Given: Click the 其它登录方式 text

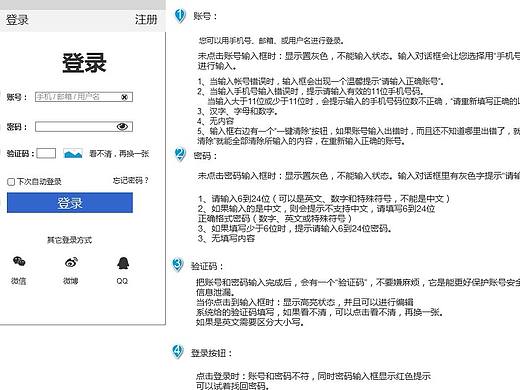Looking at the screenshot, I should pos(69,240).
